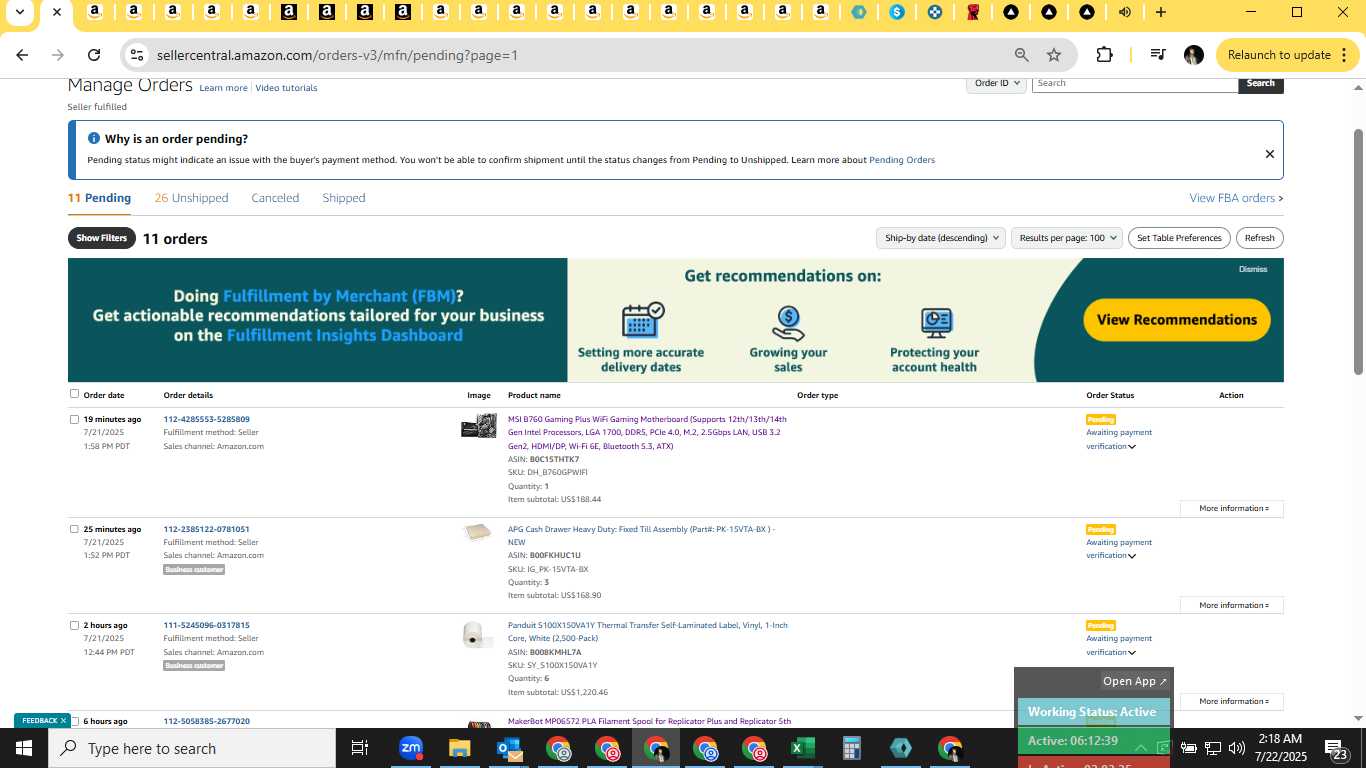Click the zoom magnifier icon in address bar
Image resolution: width=1366 pixels, height=768 pixels.
(1021, 55)
